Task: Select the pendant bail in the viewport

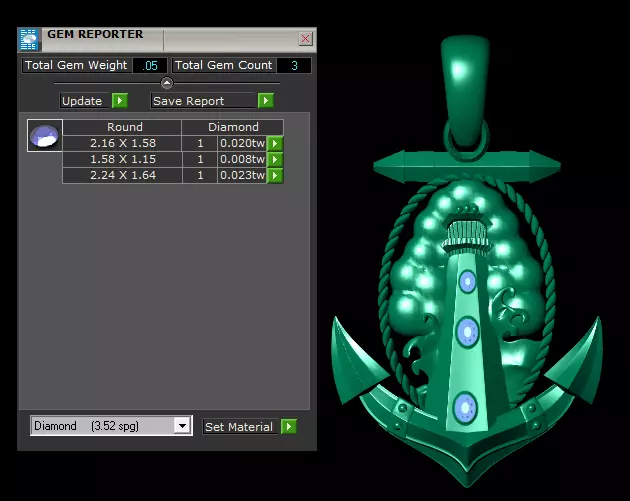Action: pyautogui.click(x=465, y=90)
